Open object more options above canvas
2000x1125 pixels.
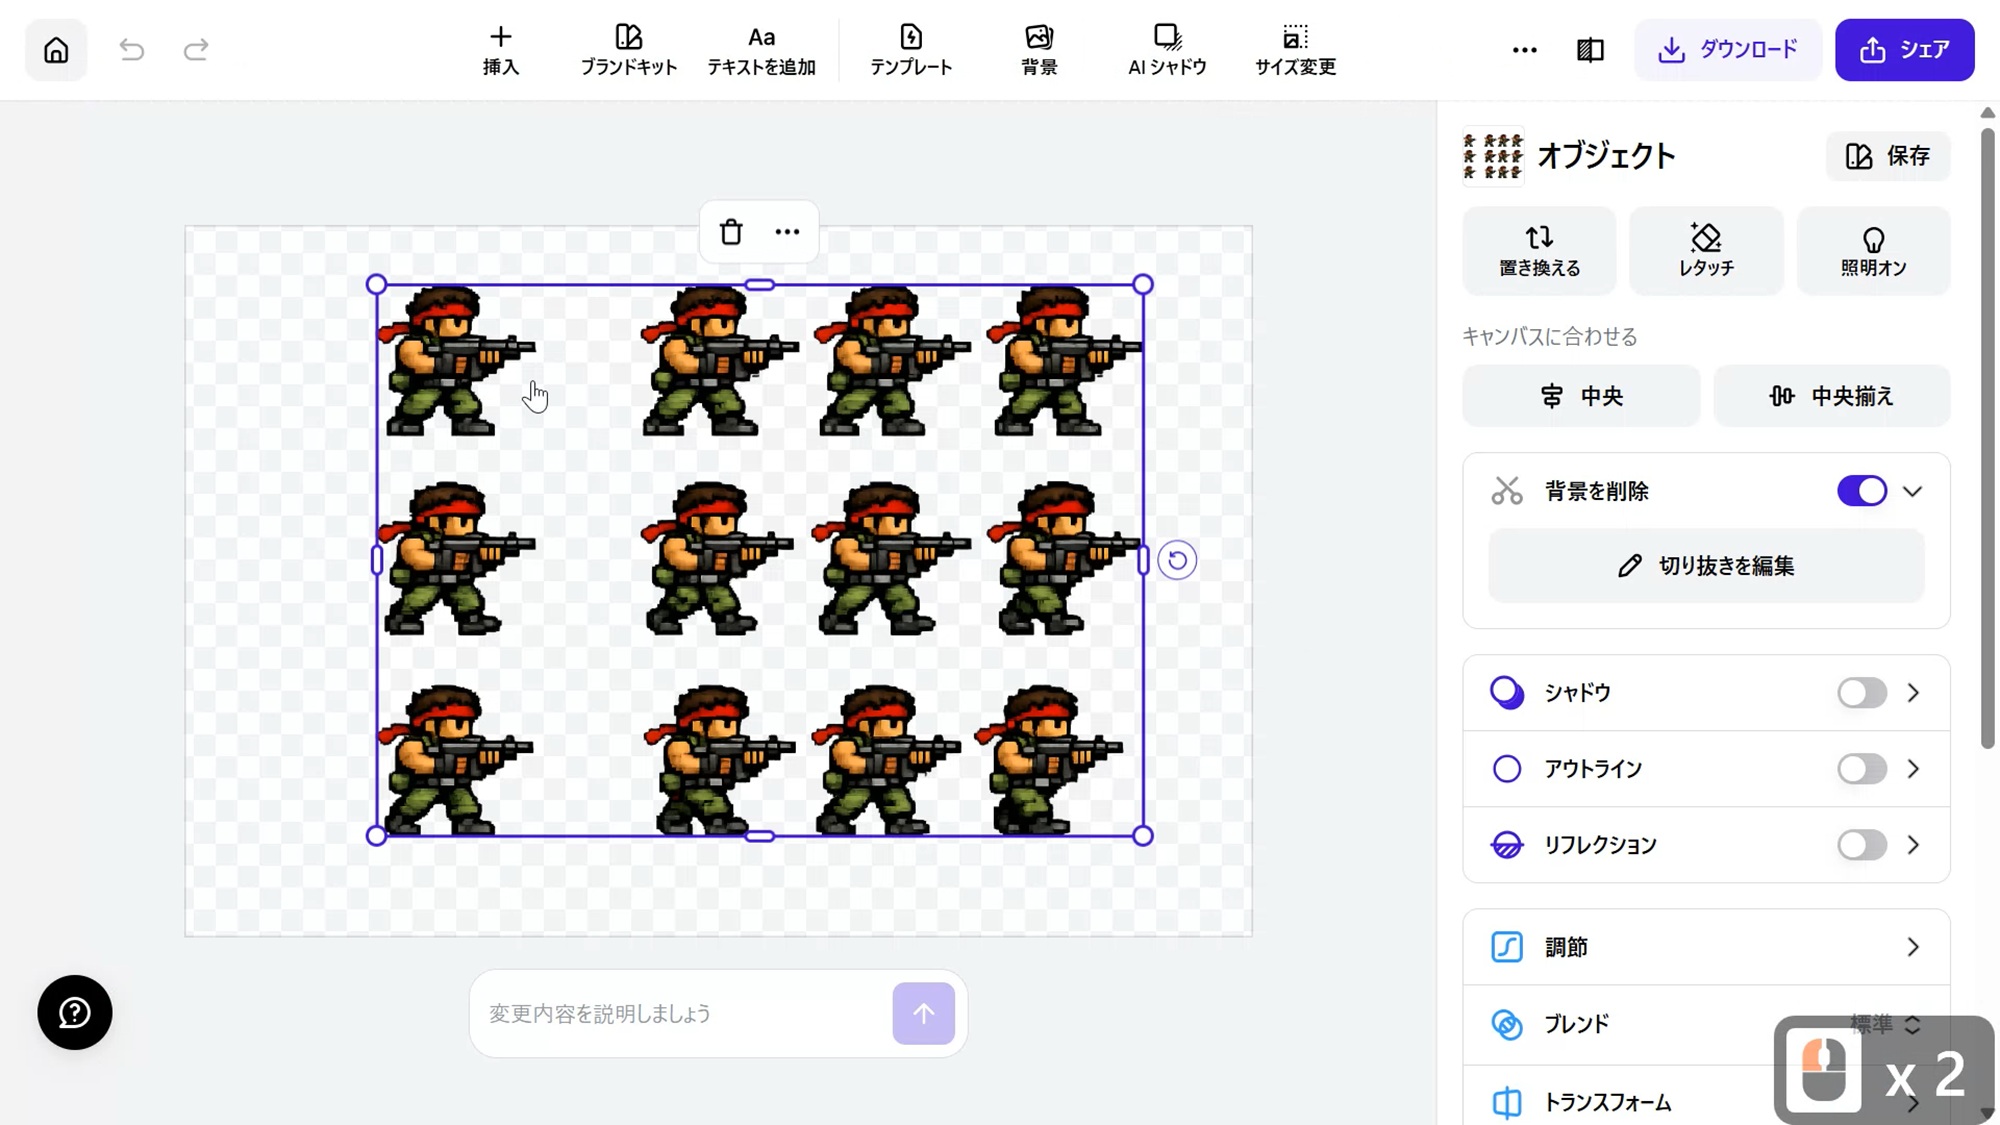point(788,232)
